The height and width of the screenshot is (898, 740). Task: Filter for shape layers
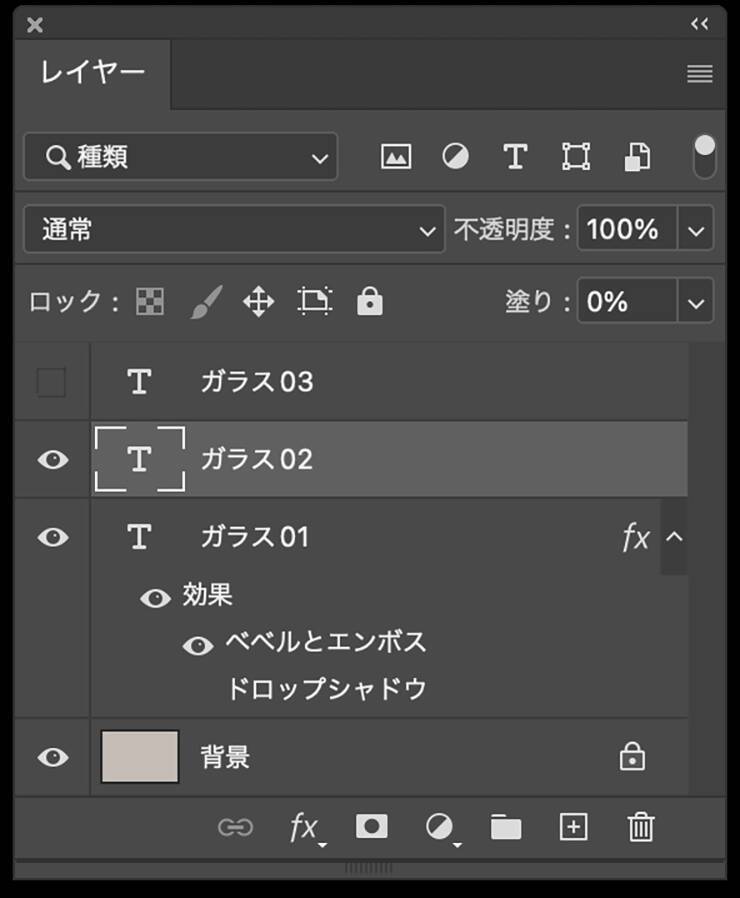pyautogui.click(x=575, y=157)
